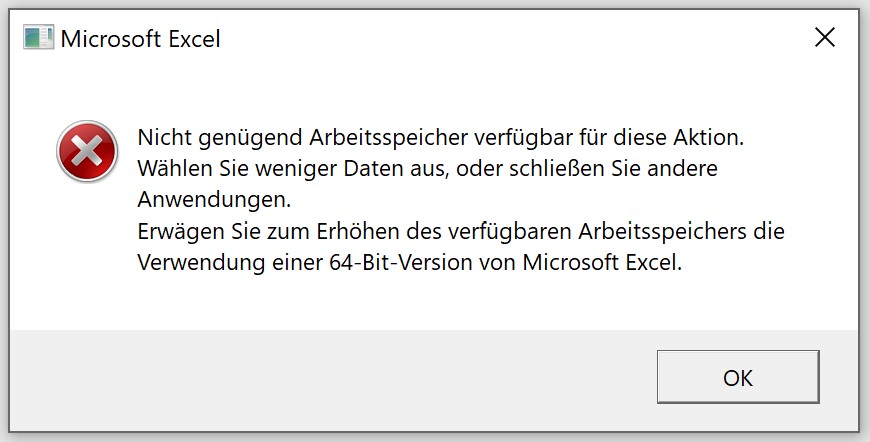
Task: Click the "Nicht genügend" words in first line
Action: pyautogui.click(x=220, y=137)
